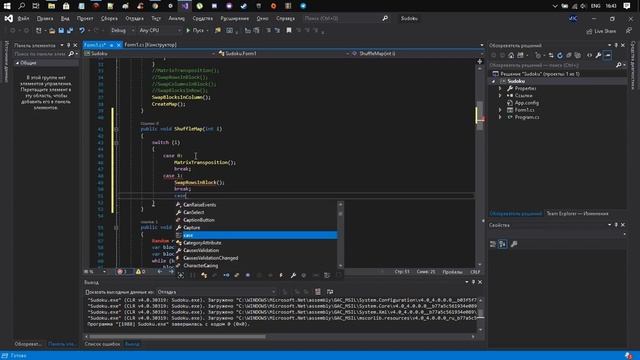Screen dimensions: 640x360
Task: Click View Code icon in Solution Explorer toolbar
Action: click(x=589, y=55)
